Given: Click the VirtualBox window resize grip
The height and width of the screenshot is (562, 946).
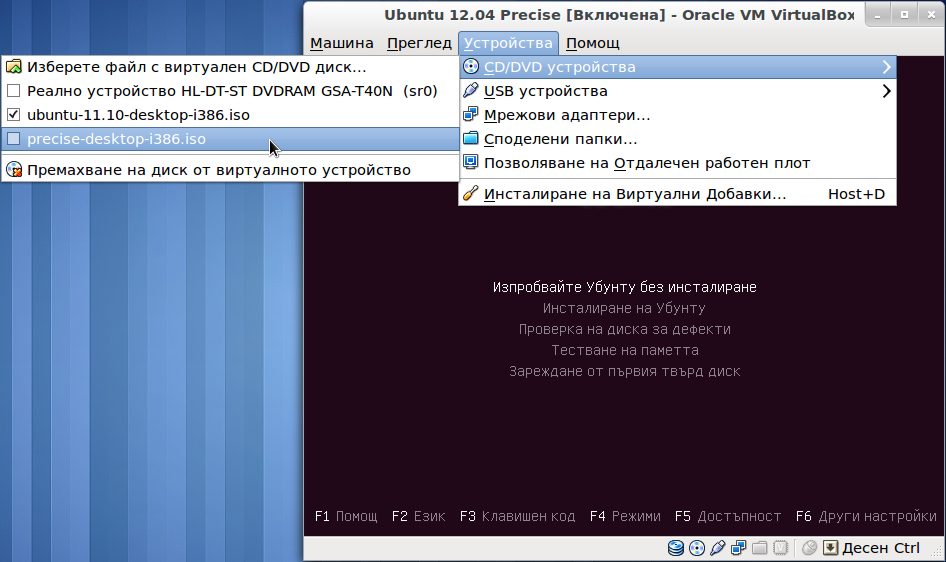Looking at the screenshot, I should pyautogui.click(x=937, y=551).
